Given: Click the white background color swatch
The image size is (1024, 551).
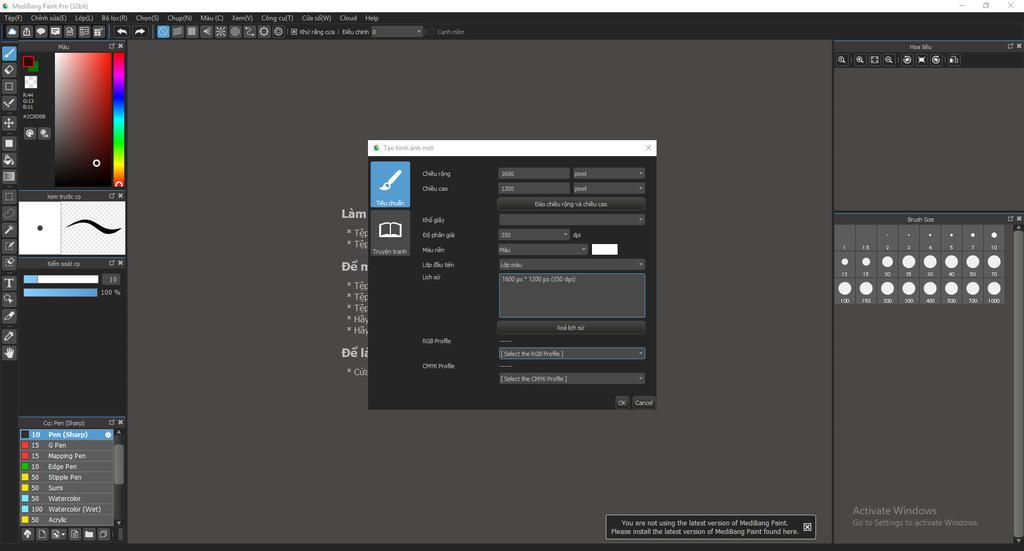Looking at the screenshot, I should pyautogui.click(x=605, y=249).
